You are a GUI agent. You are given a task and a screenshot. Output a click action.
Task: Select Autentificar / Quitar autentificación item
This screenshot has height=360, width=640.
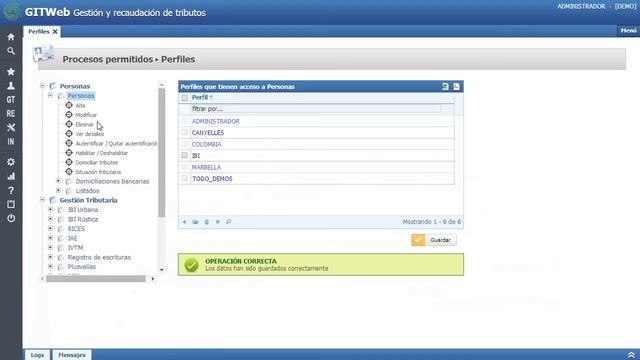pos(117,144)
